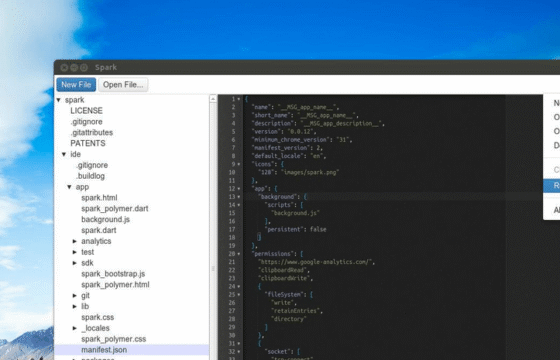560x360 pixels.
Task: Open spark_polymer.html file
Action: tap(115, 285)
